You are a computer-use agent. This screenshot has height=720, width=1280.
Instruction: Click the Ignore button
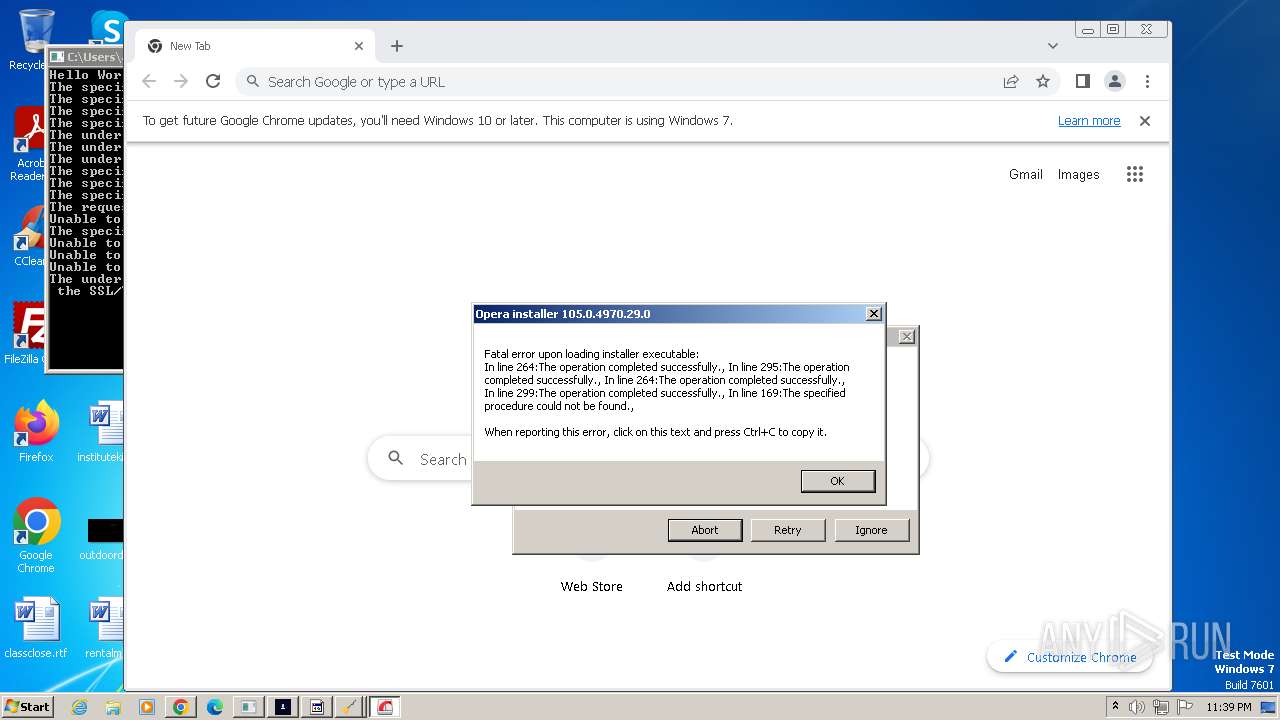(871, 530)
